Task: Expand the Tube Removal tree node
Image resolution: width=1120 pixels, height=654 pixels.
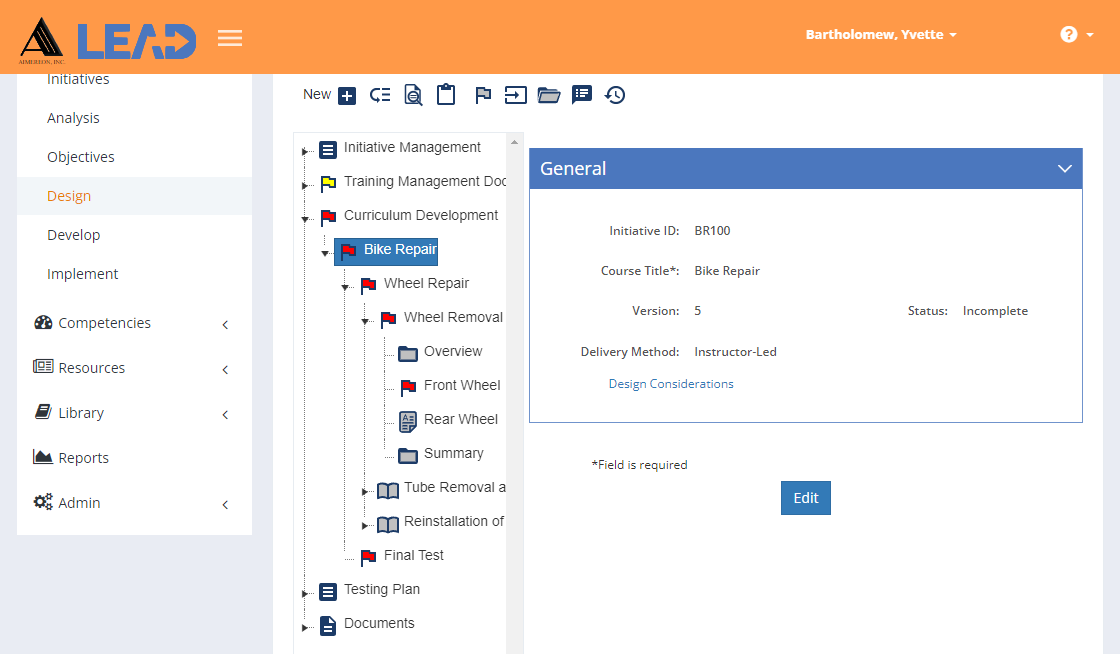Action: [364, 491]
